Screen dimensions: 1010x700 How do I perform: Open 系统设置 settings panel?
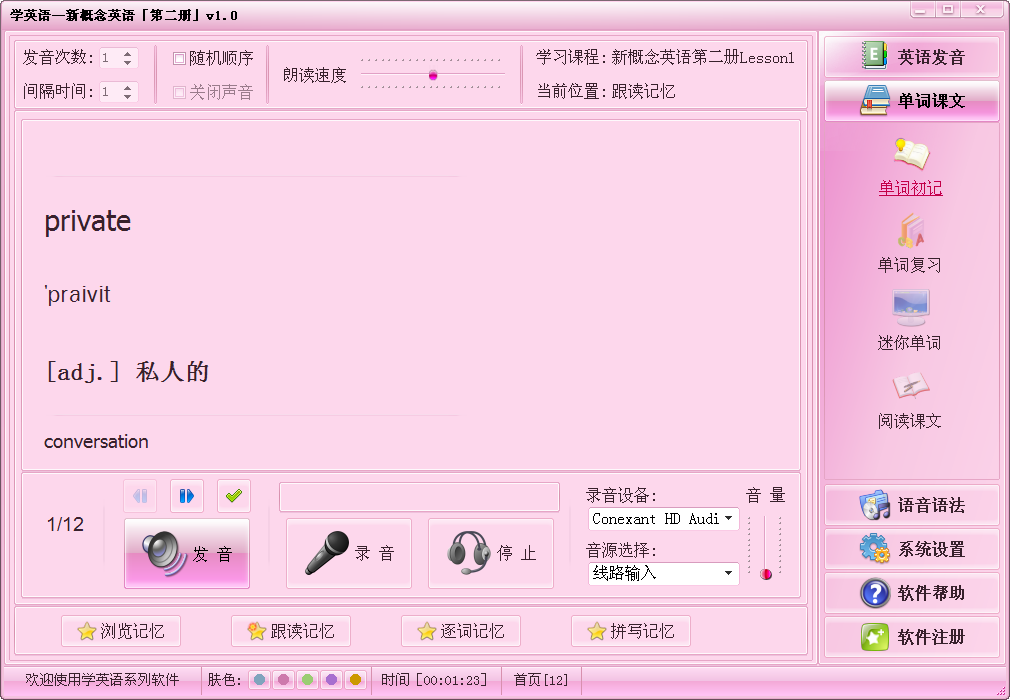point(911,549)
